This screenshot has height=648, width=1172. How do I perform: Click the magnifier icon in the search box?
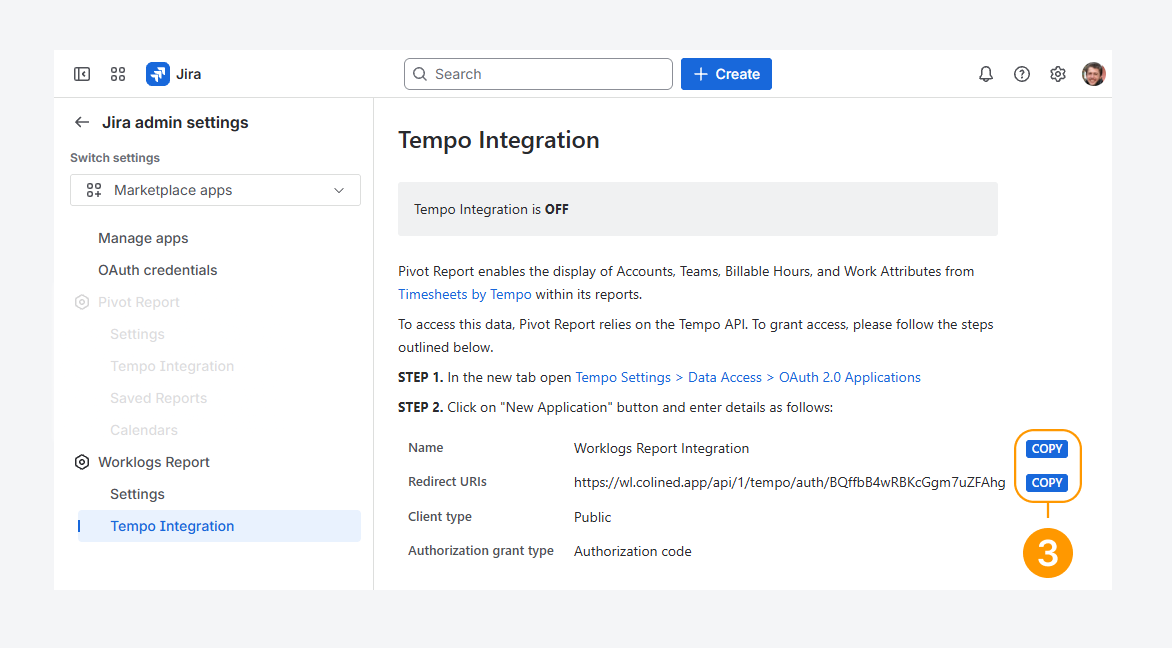[x=420, y=74]
